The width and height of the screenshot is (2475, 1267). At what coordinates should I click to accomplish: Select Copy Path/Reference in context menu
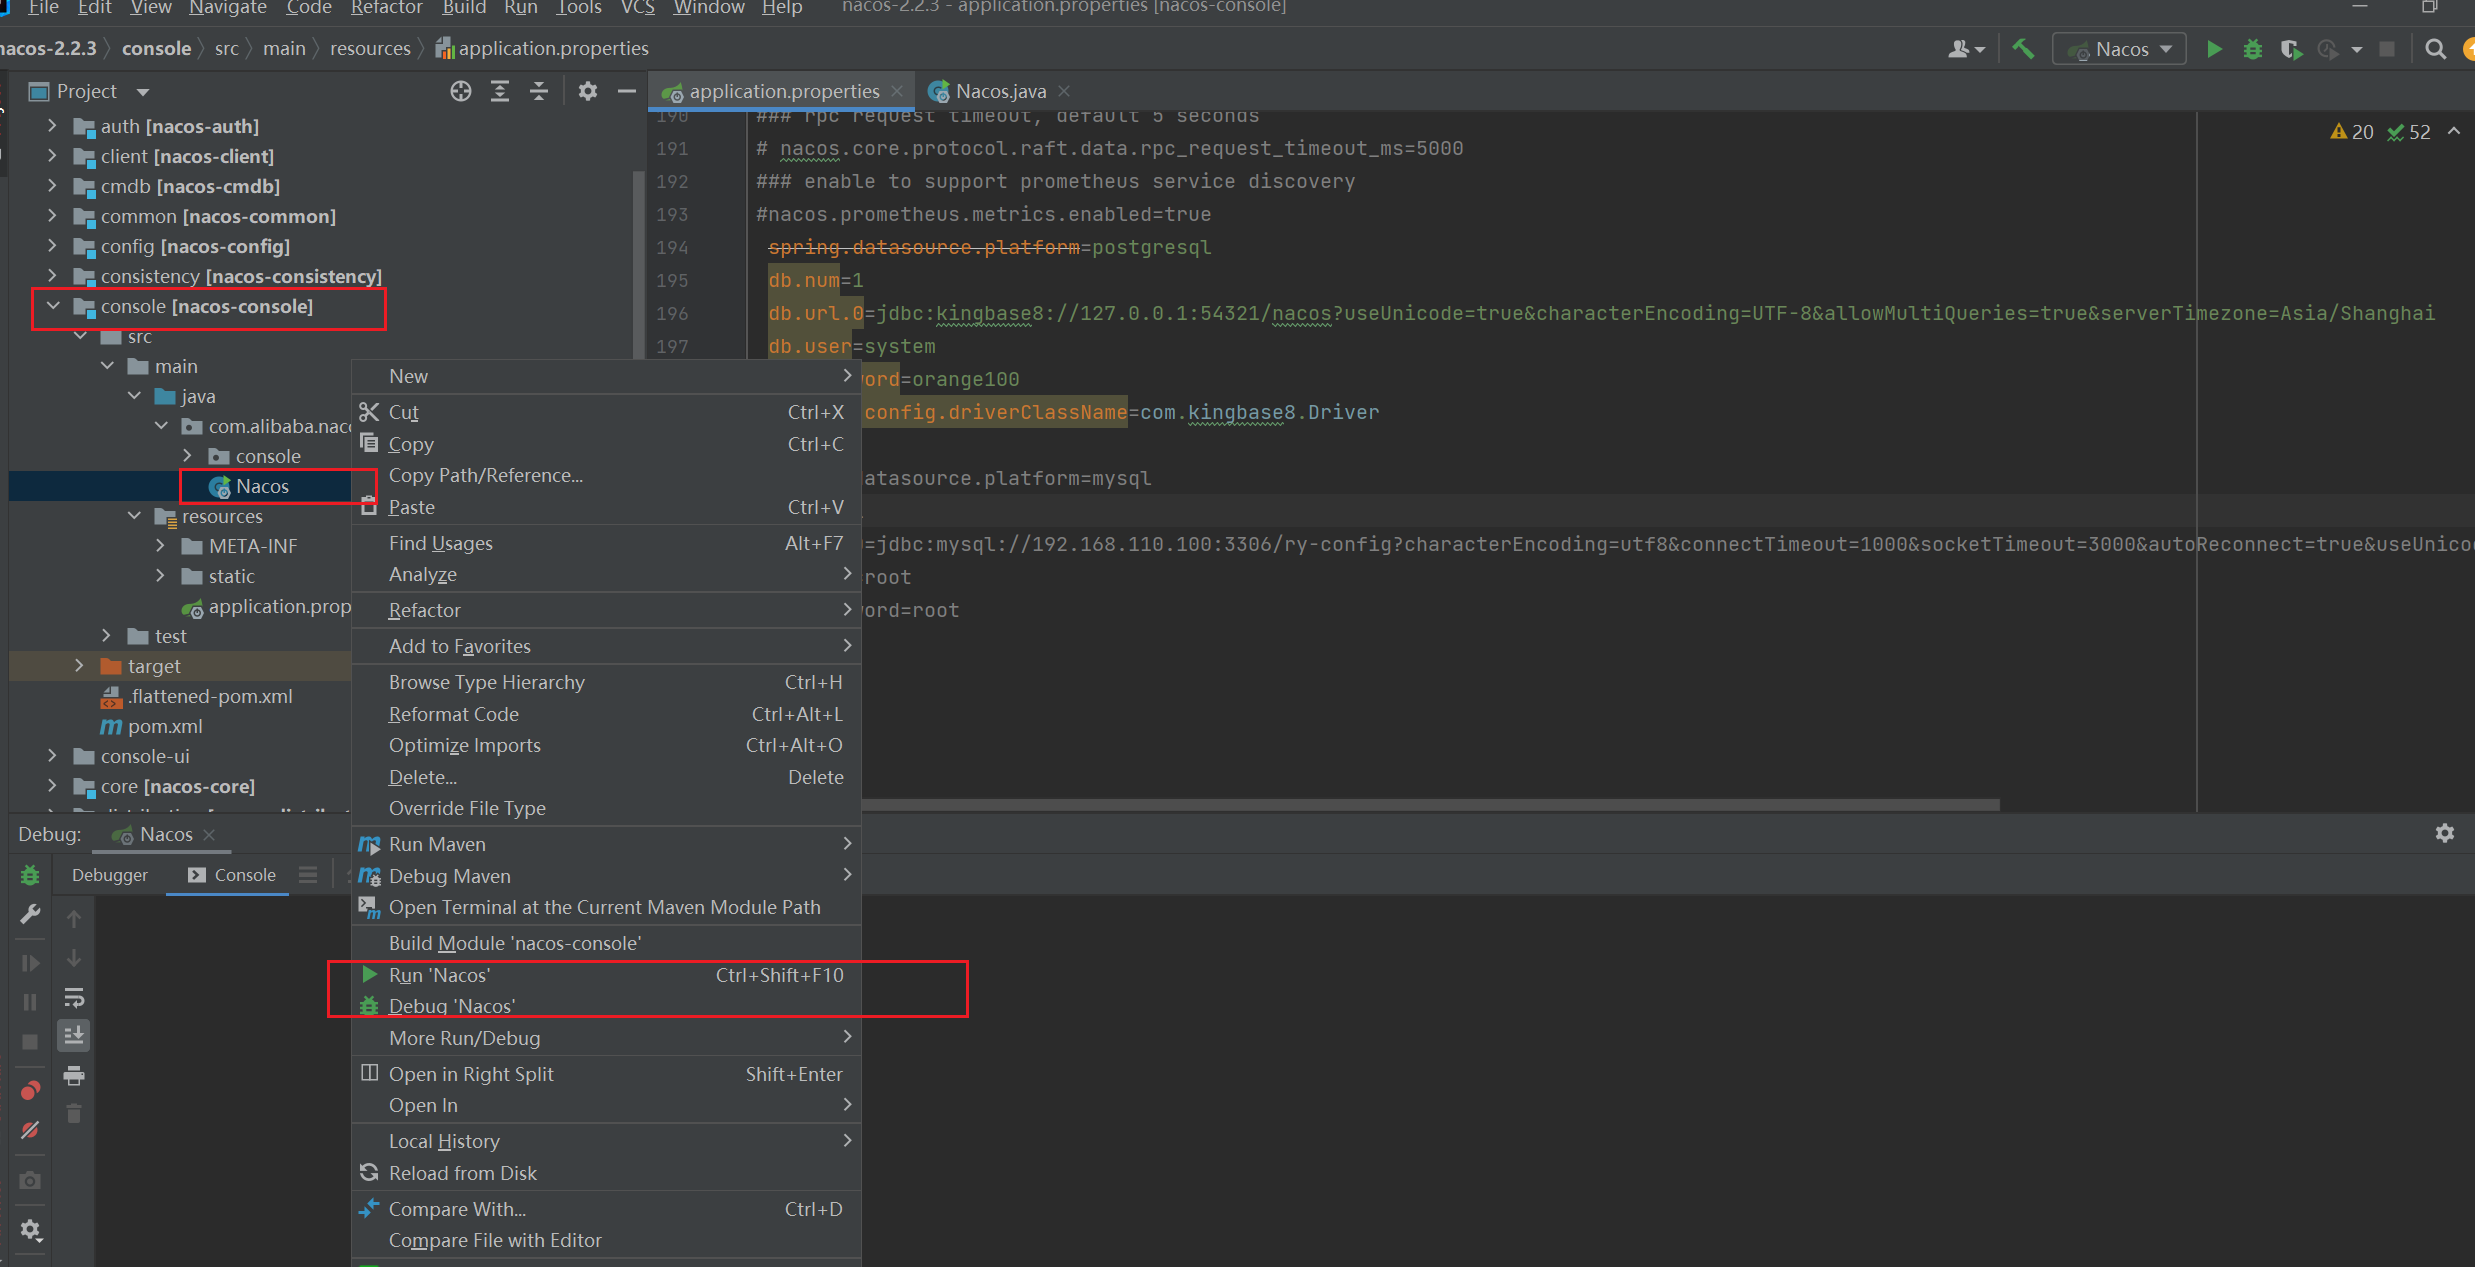click(606, 475)
